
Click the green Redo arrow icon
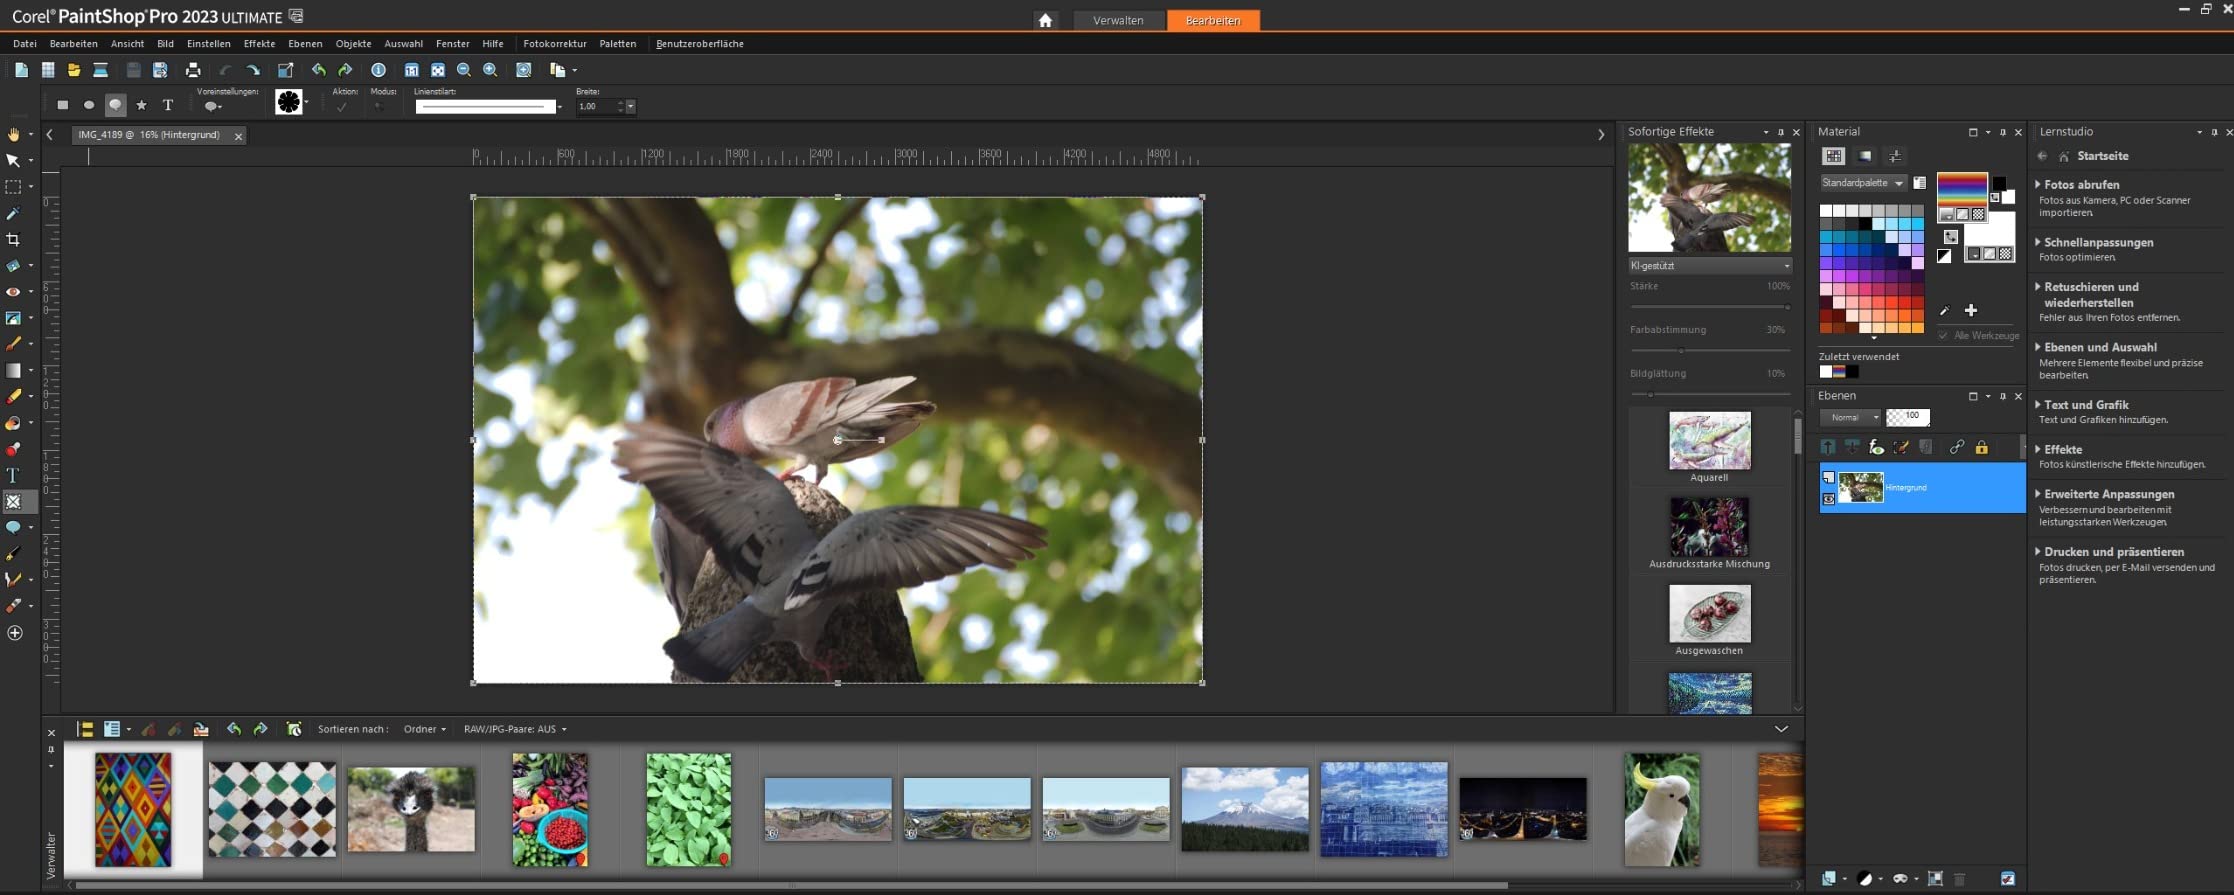click(x=345, y=70)
